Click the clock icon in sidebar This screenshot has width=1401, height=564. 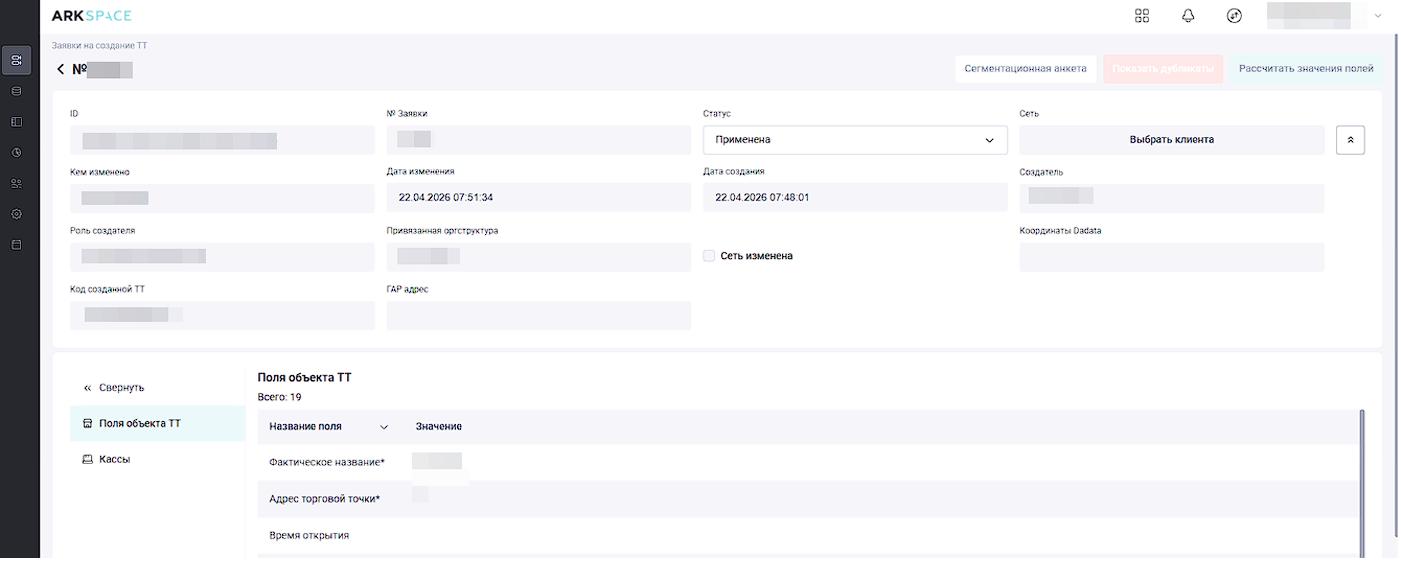coord(16,153)
